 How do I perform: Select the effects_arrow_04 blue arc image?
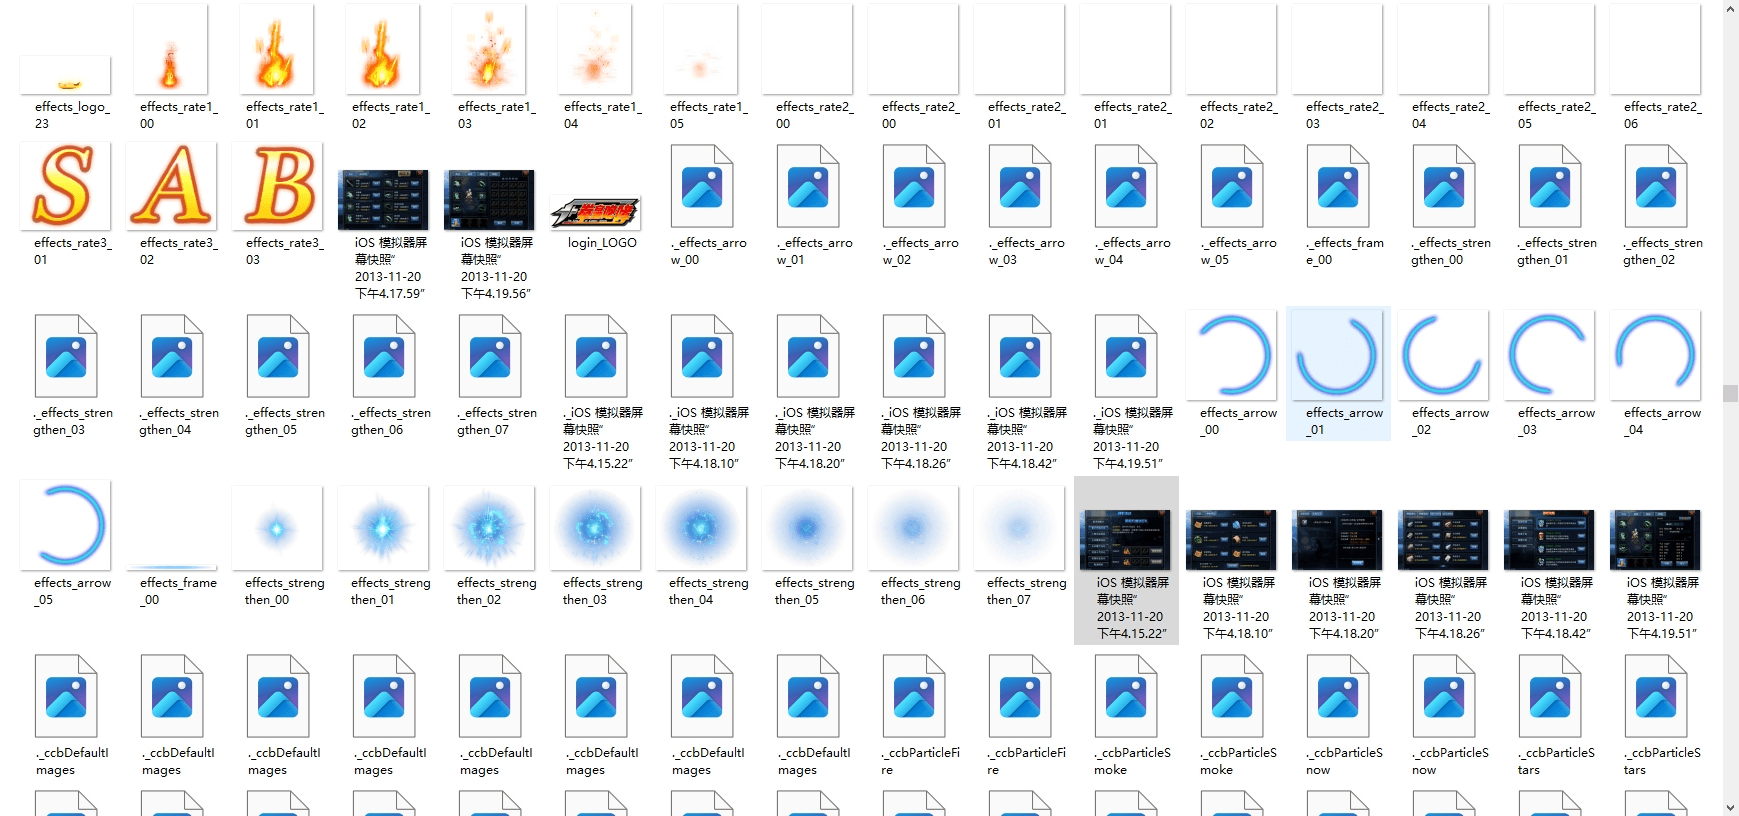click(x=1655, y=354)
